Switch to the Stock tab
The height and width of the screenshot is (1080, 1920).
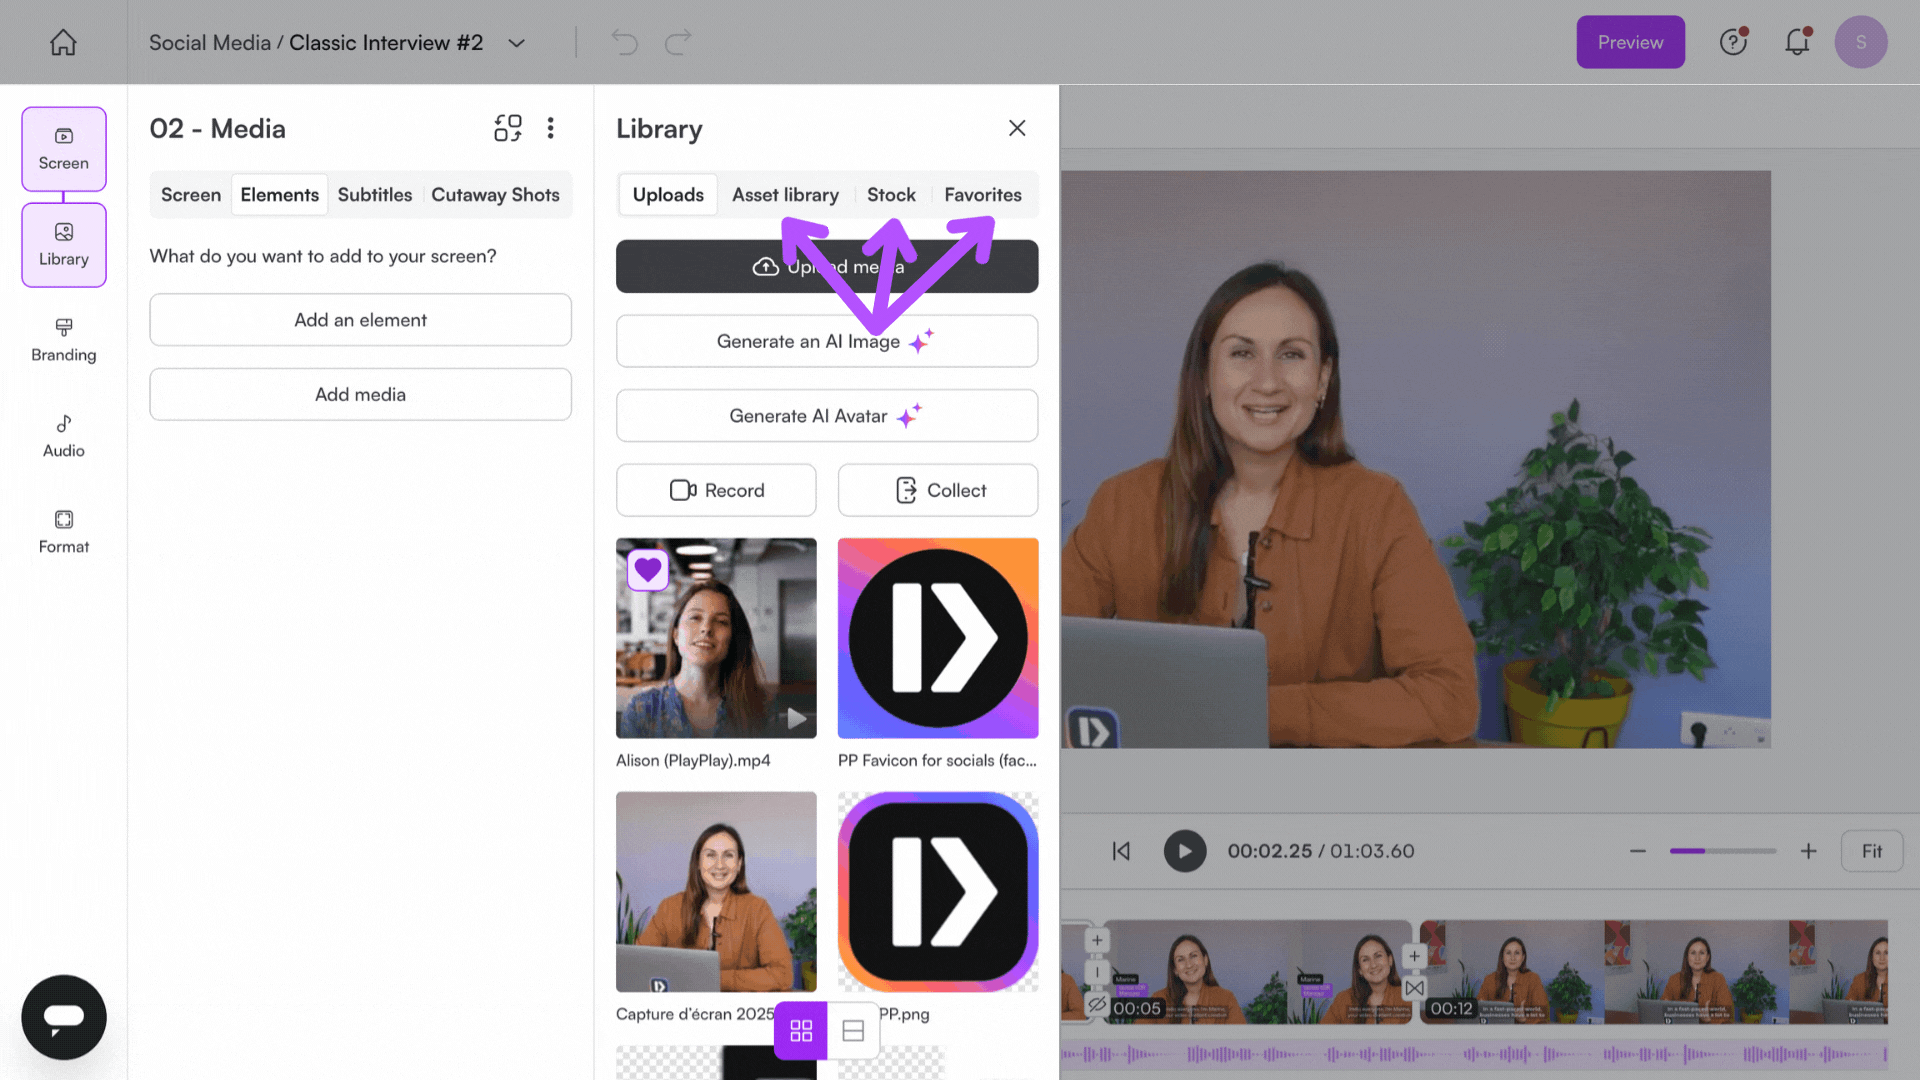[891, 195]
